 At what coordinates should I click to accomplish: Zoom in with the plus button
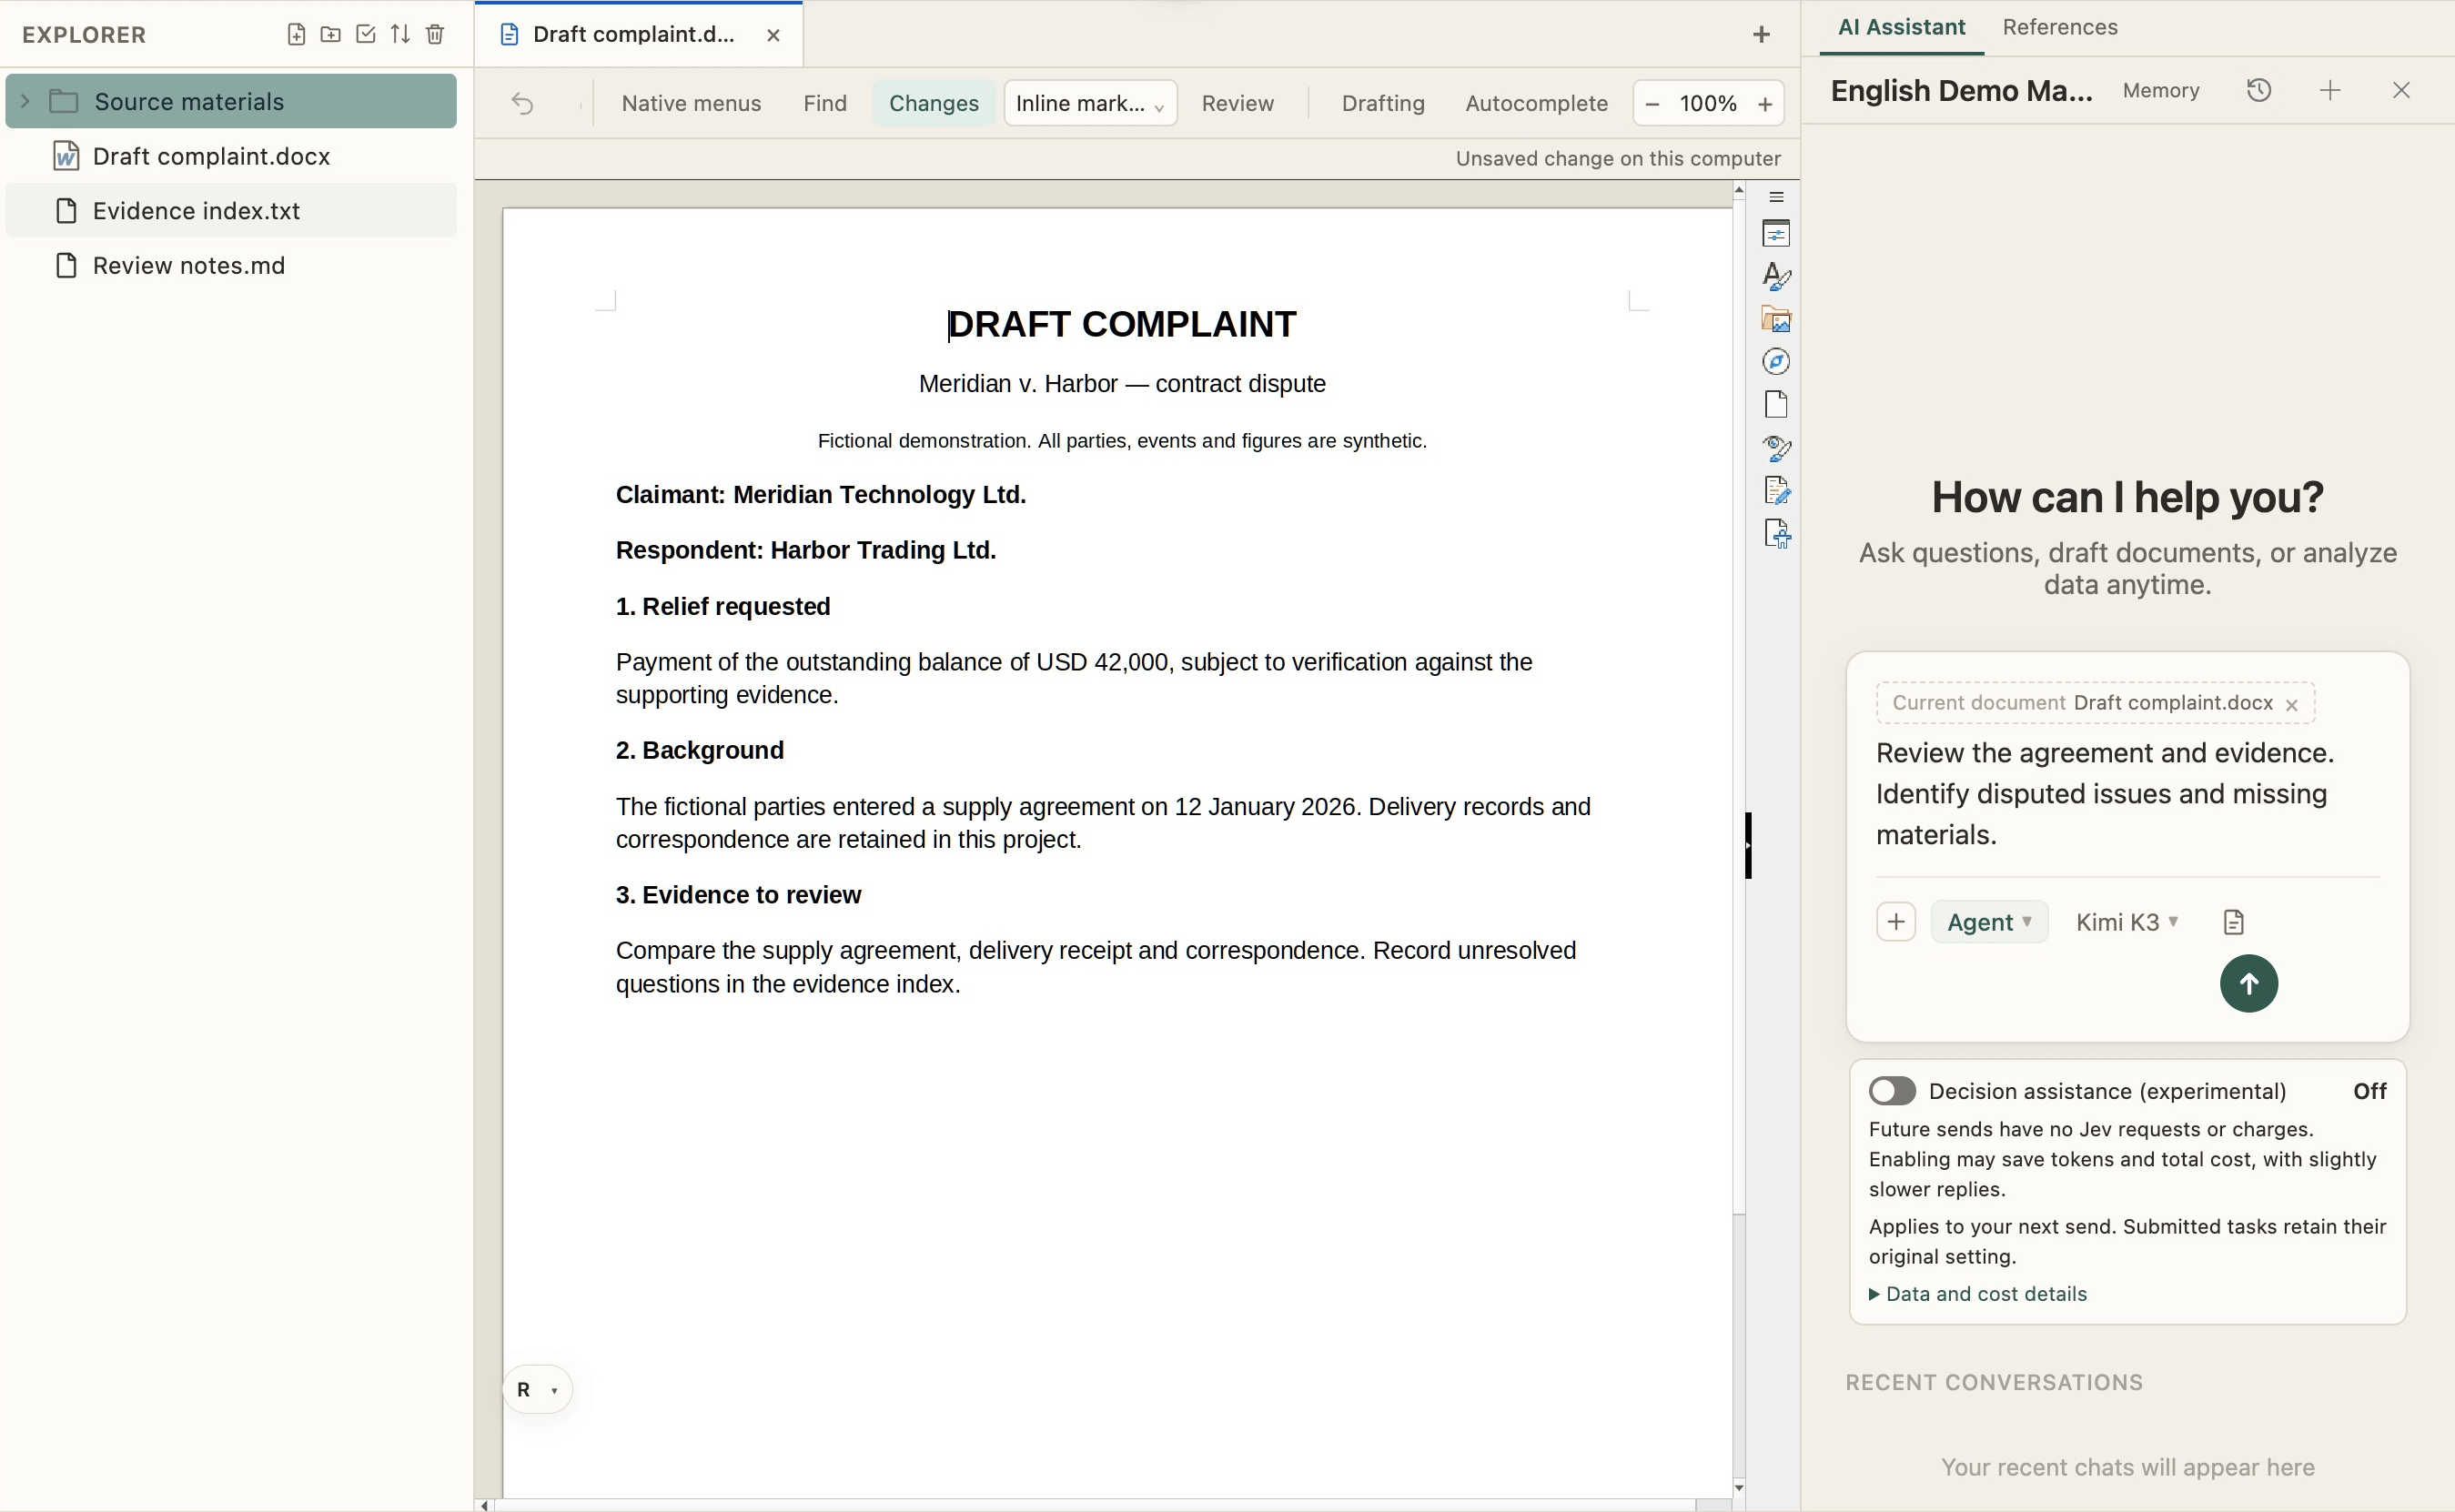1765,104
